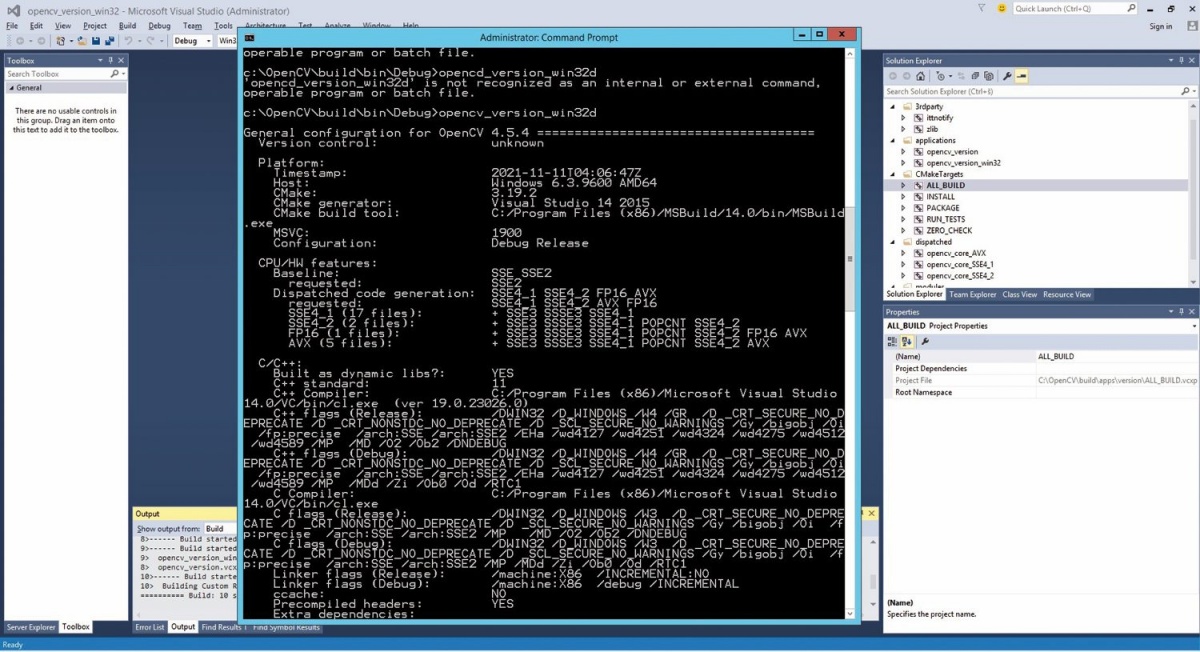Select the RUN_TESTS project

(948, 219)
